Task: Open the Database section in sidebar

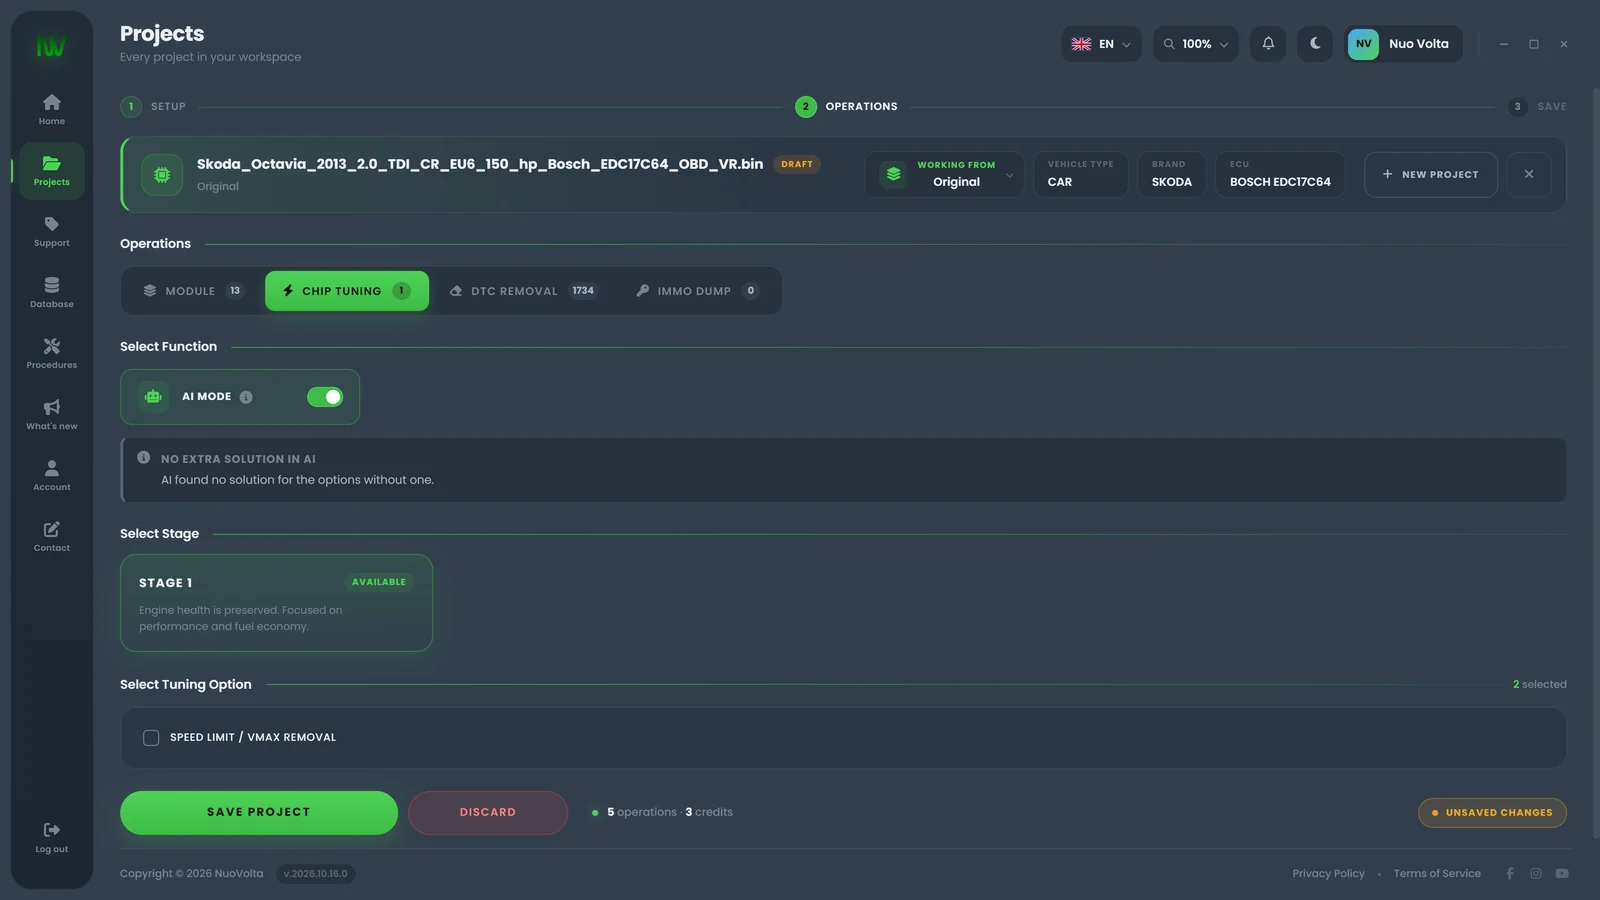Action: pos(52,292)
